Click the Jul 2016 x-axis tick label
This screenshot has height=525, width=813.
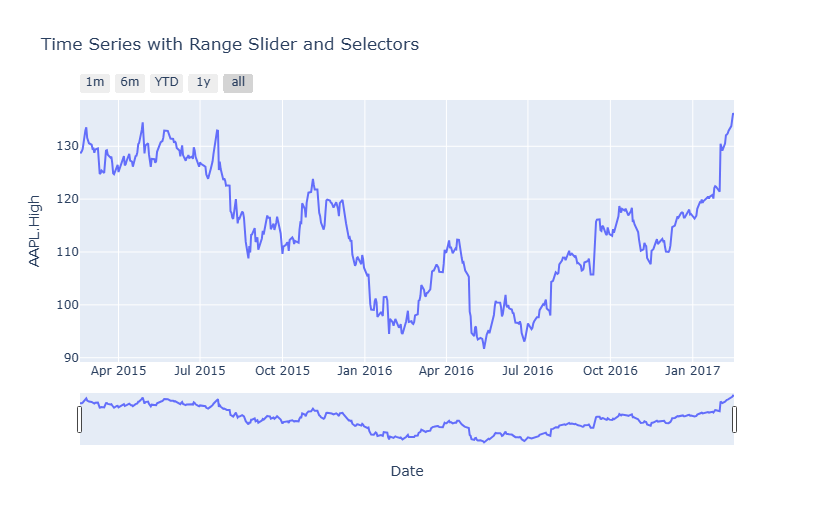[527, 371]
